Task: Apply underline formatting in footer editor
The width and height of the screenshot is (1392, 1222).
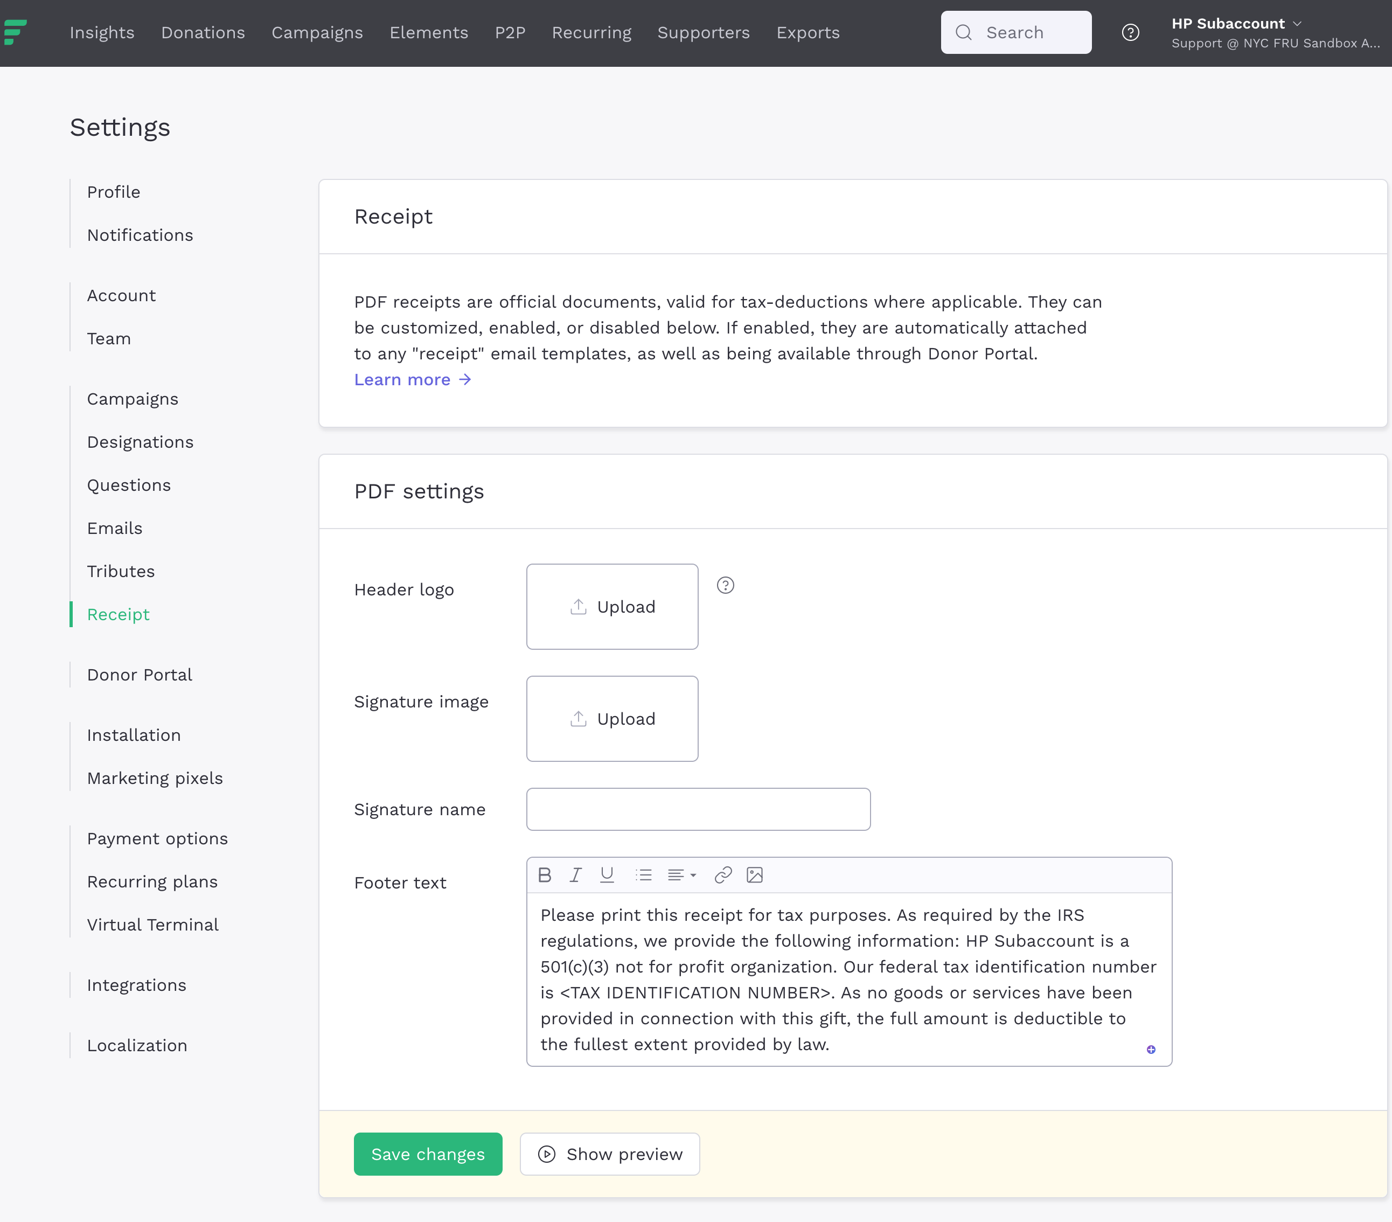Action: tap(607, 875)
